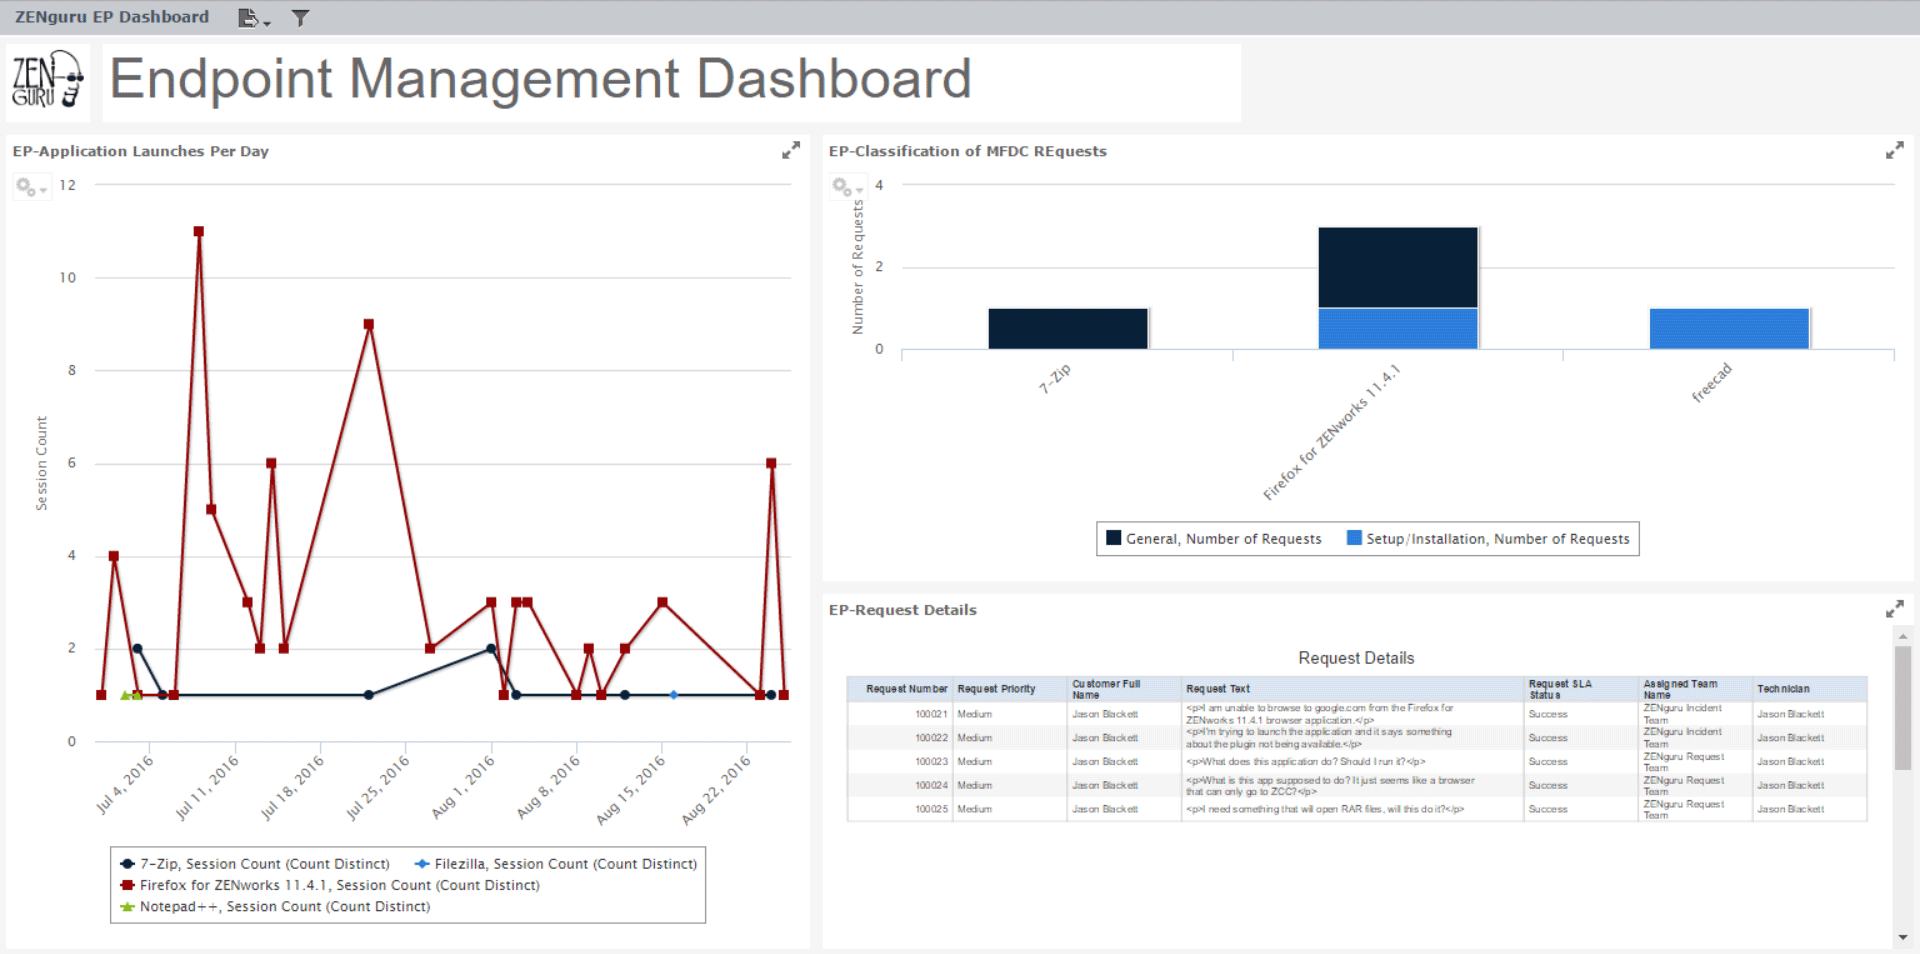The image size is (1920, 954).
Task: Toggle Filezilla Session Count legend entry
Action: [x=556, y=864]
